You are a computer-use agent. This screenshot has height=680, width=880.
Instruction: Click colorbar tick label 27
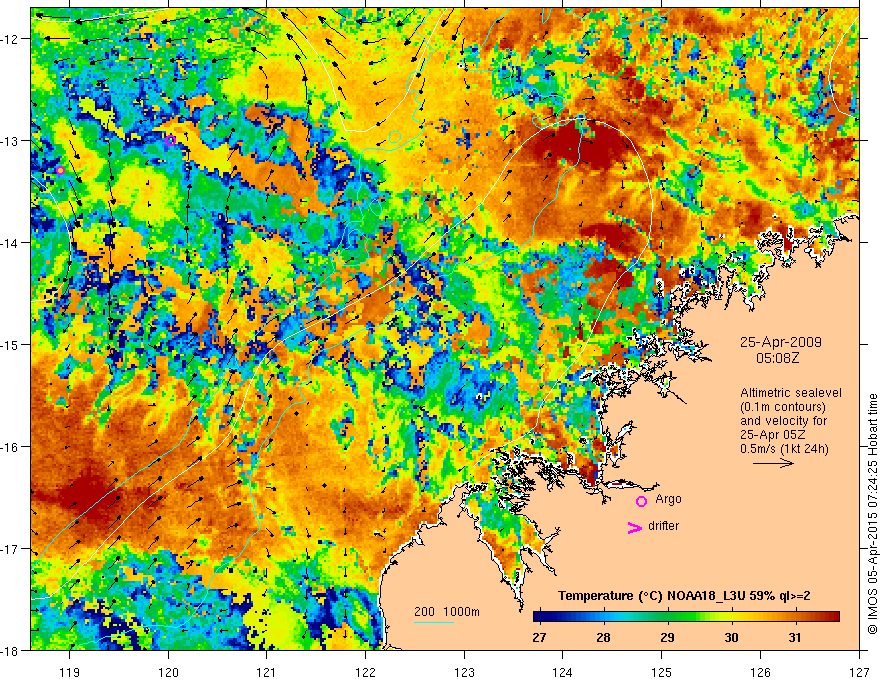point(539,638)
